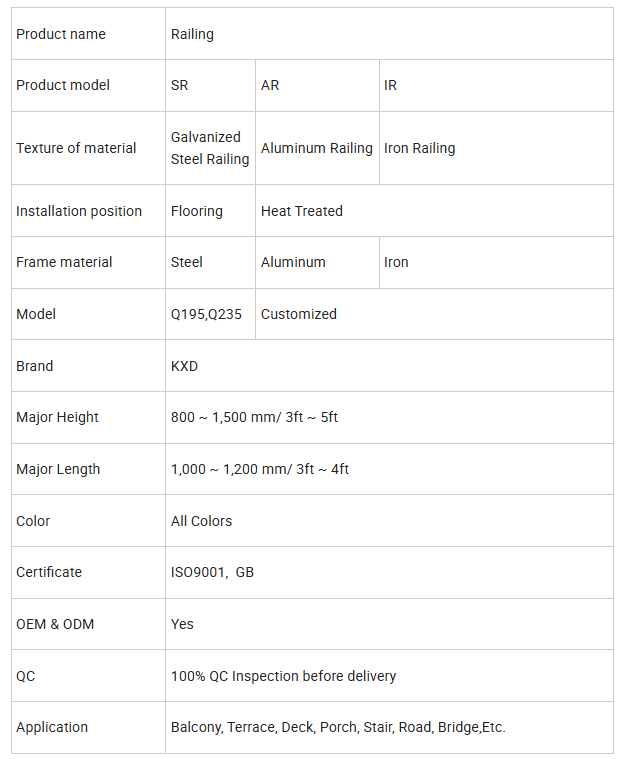Click the "Heat Treated" cell
620x759 pixels.
302,211
